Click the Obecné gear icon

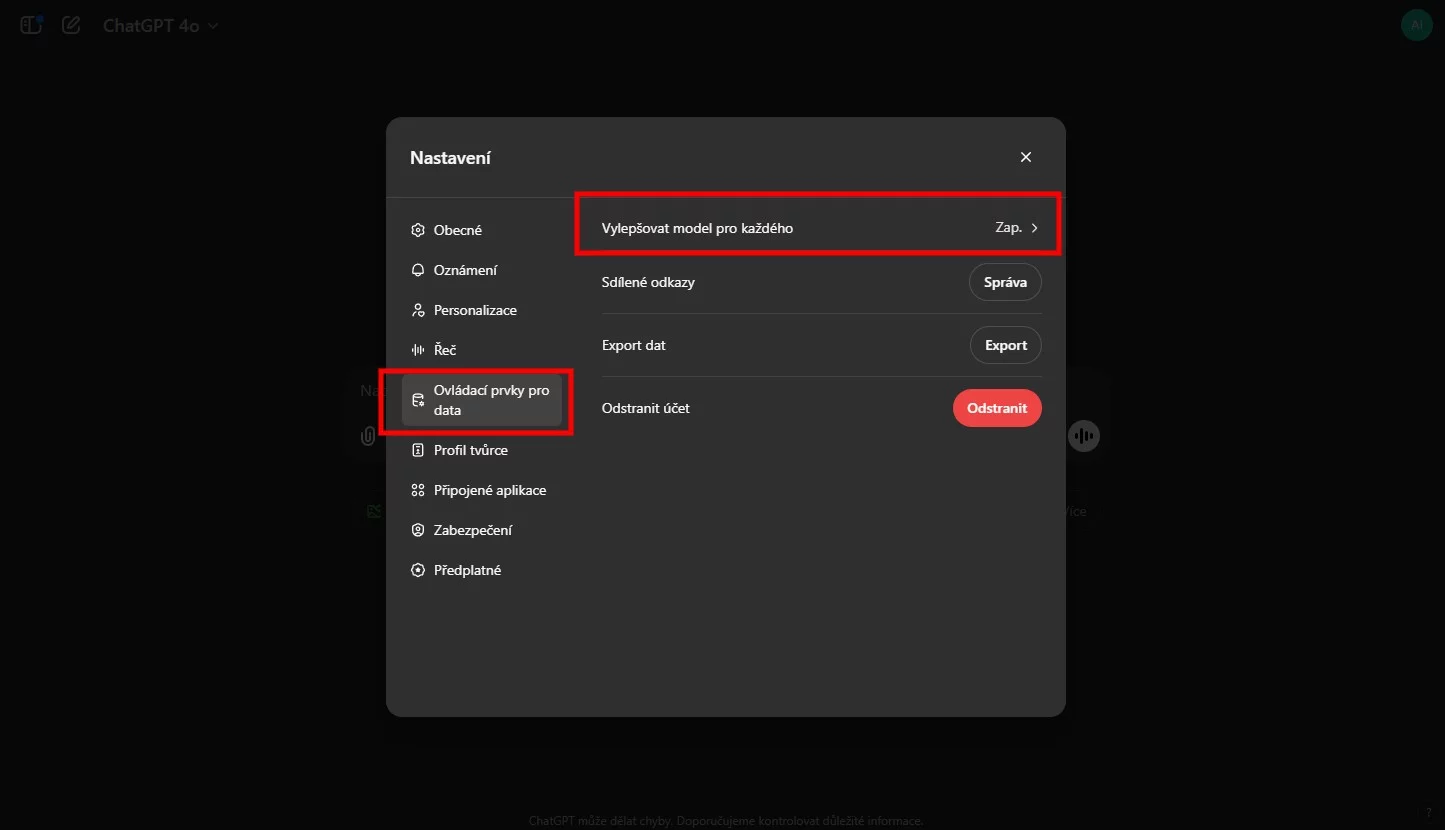(418, 230)
